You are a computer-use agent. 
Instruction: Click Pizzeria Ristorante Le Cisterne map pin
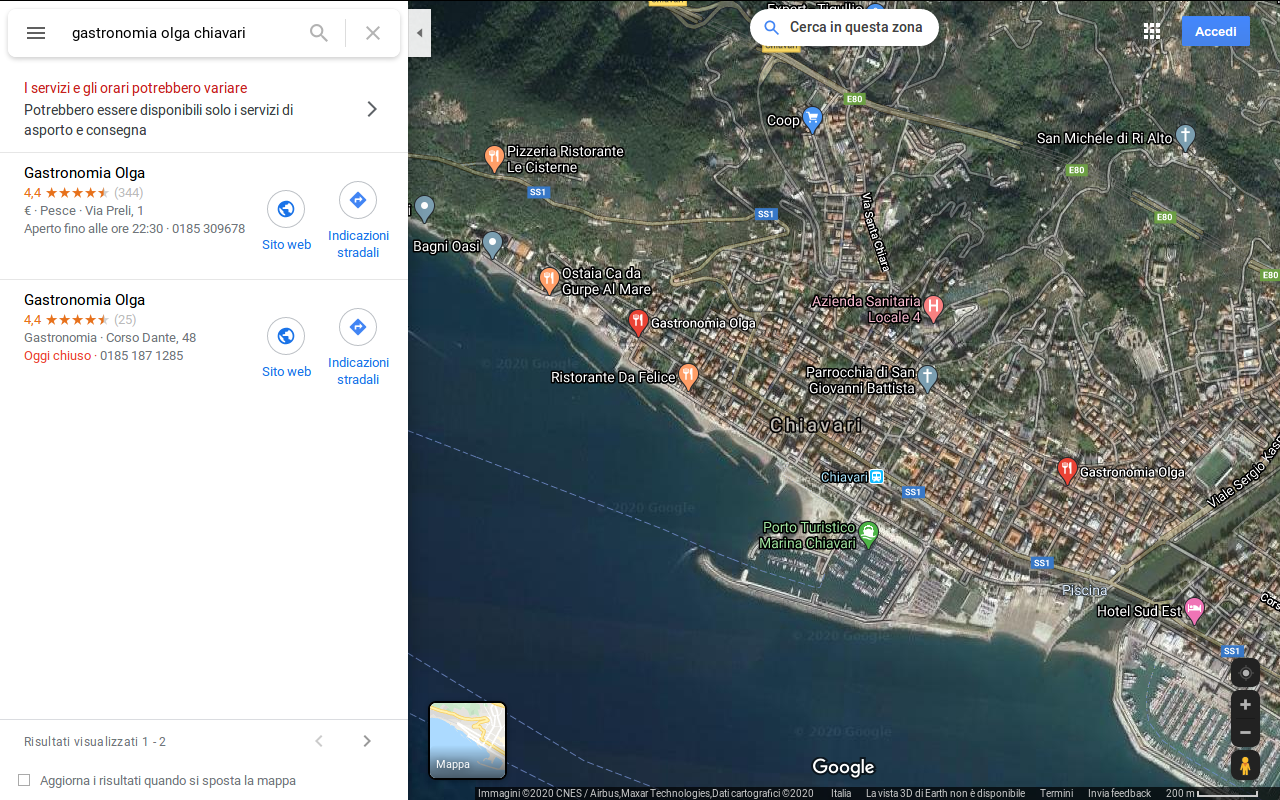pos(493,158)
